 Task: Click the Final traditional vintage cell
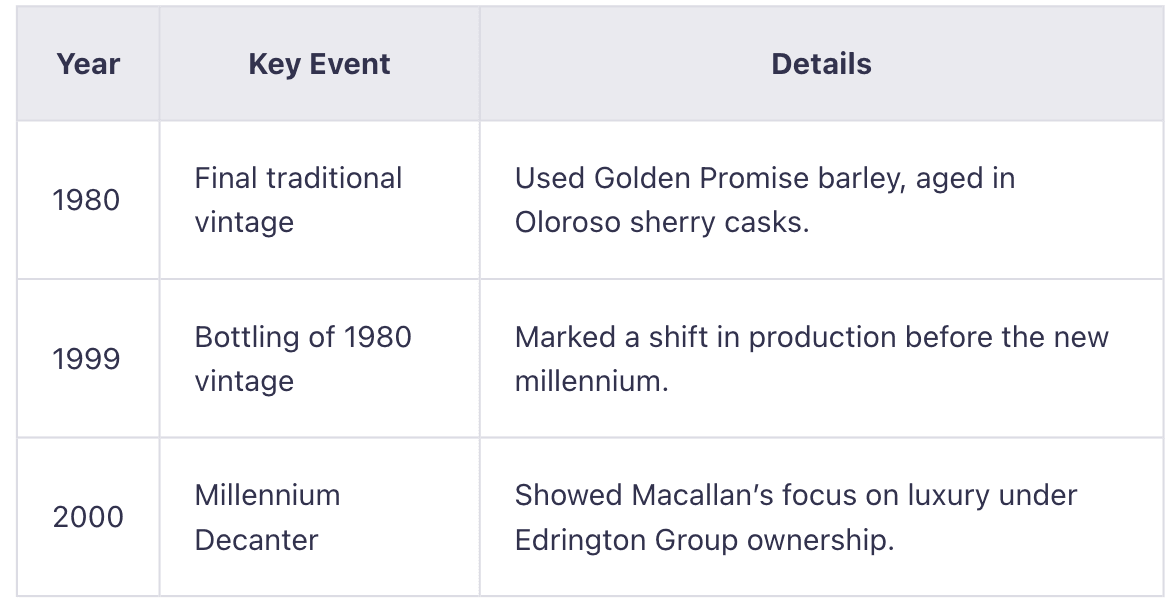pos(298,200)
